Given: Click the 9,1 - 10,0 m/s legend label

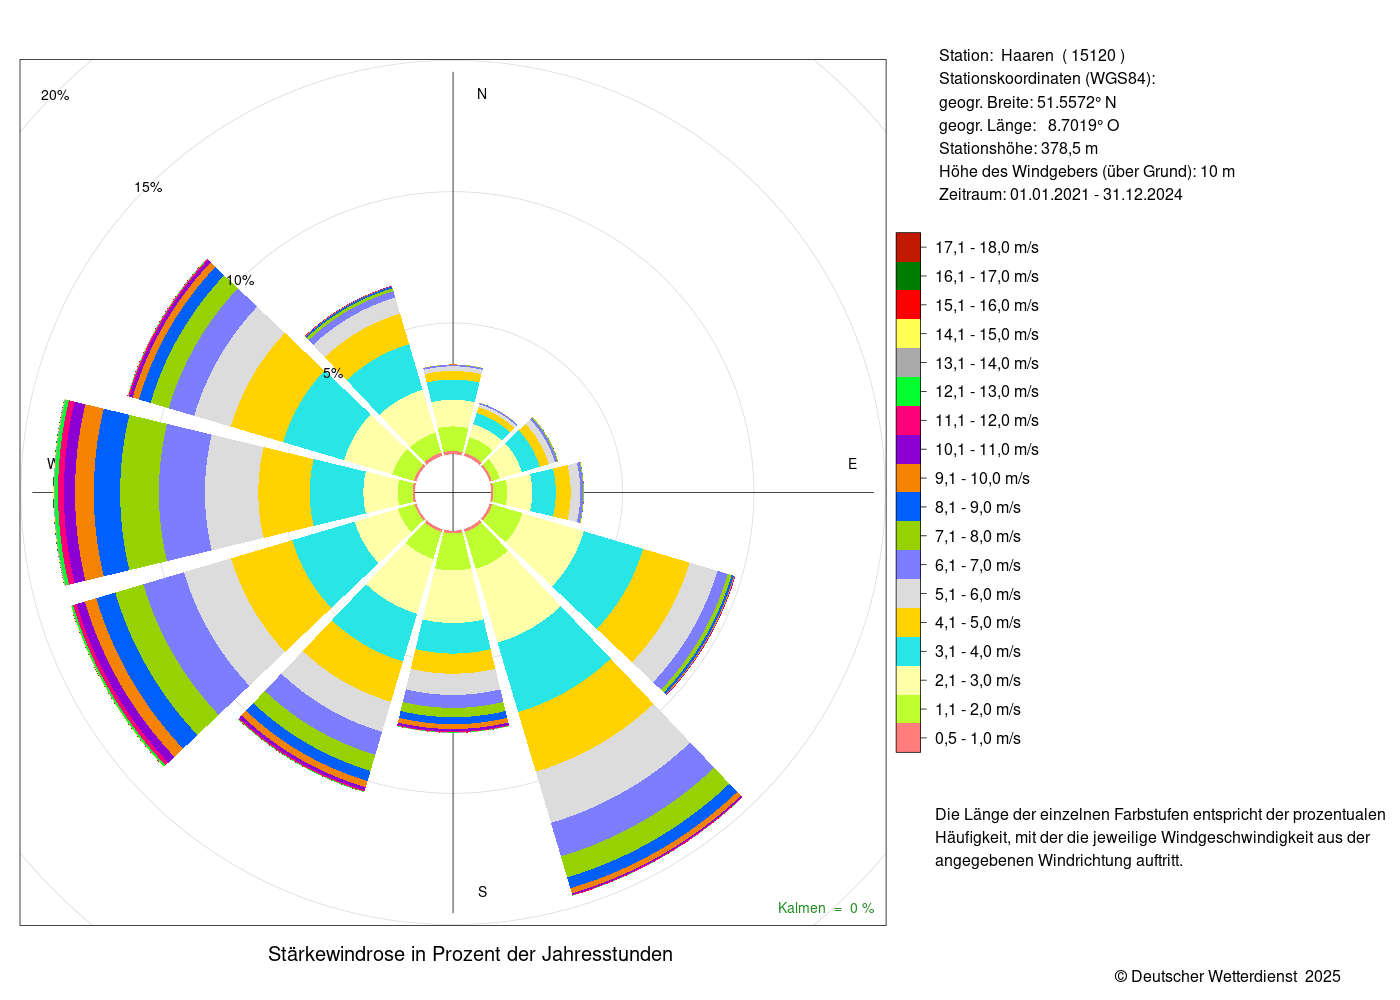Looking at the screenshot, I should click(x=982, y=478).
